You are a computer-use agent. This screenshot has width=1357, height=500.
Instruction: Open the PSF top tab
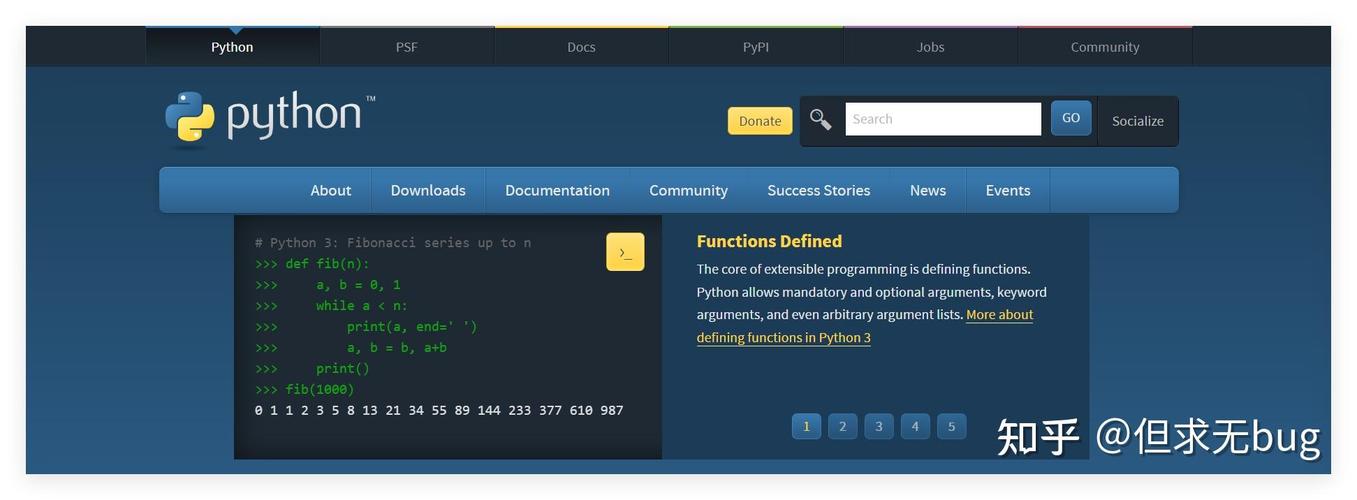406,47
